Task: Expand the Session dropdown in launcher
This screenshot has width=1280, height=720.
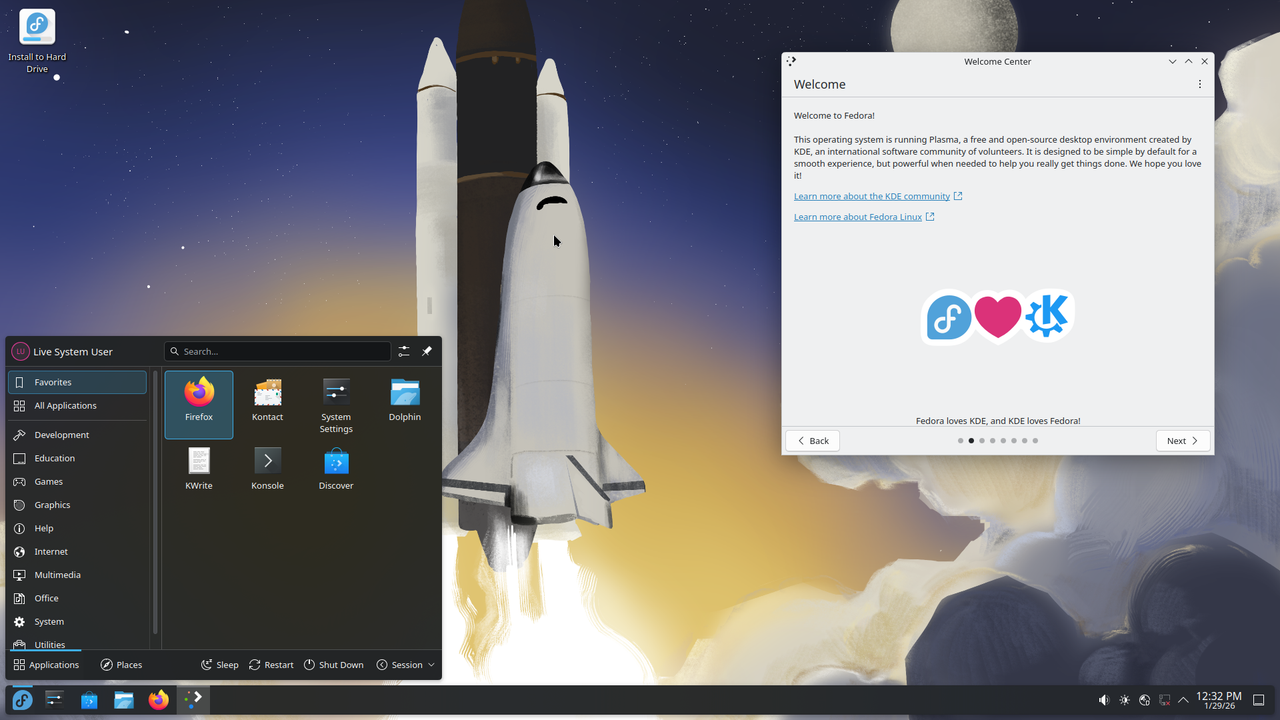Action: click(406, 664)
